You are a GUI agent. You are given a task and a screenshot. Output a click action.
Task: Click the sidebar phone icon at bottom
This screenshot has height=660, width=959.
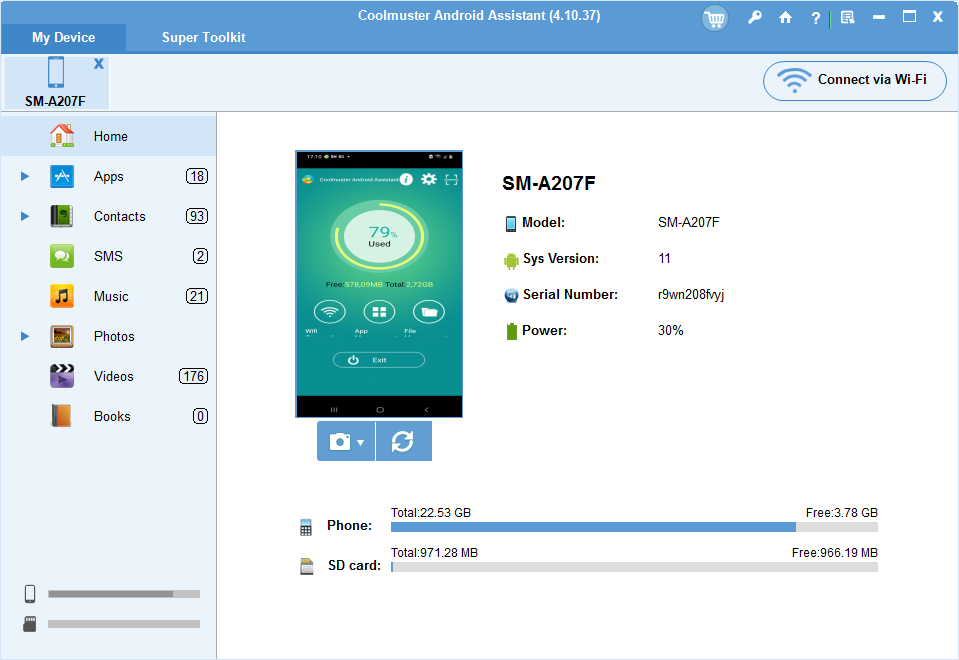pyautogui.click(x=30, y=594)
